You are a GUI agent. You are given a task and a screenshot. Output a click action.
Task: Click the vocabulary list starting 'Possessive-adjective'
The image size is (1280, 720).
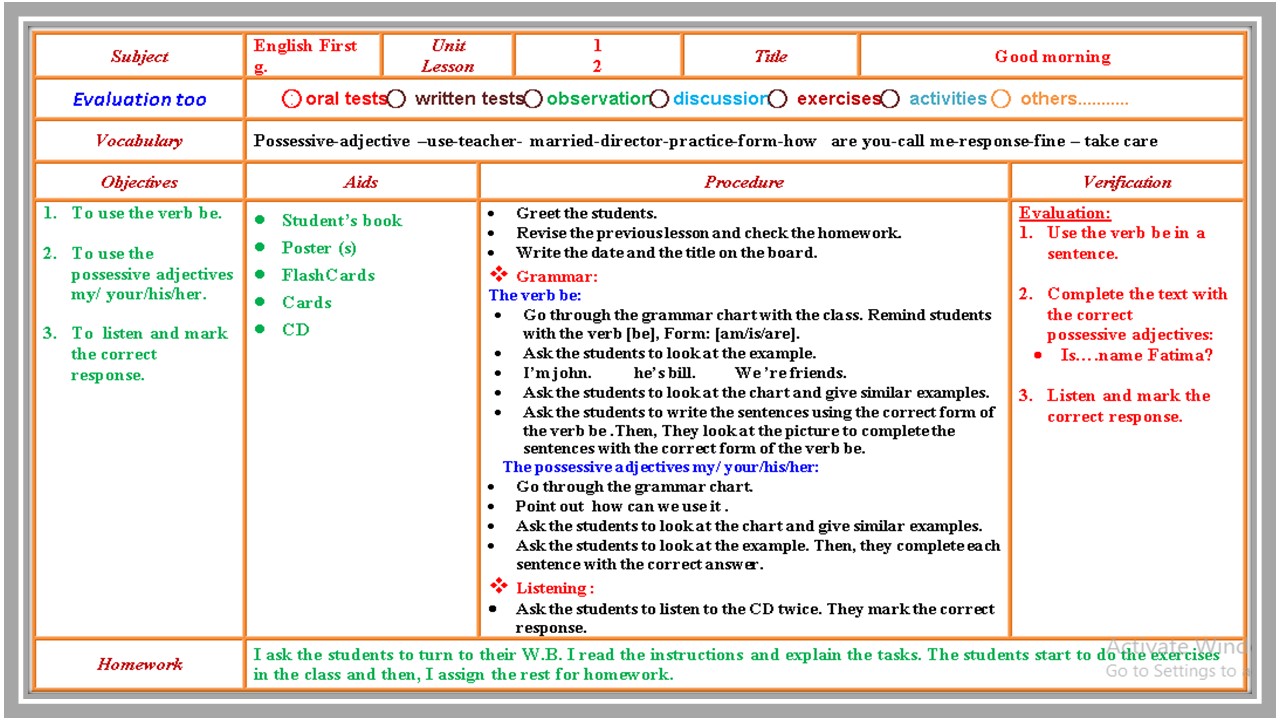click(705, 141)
